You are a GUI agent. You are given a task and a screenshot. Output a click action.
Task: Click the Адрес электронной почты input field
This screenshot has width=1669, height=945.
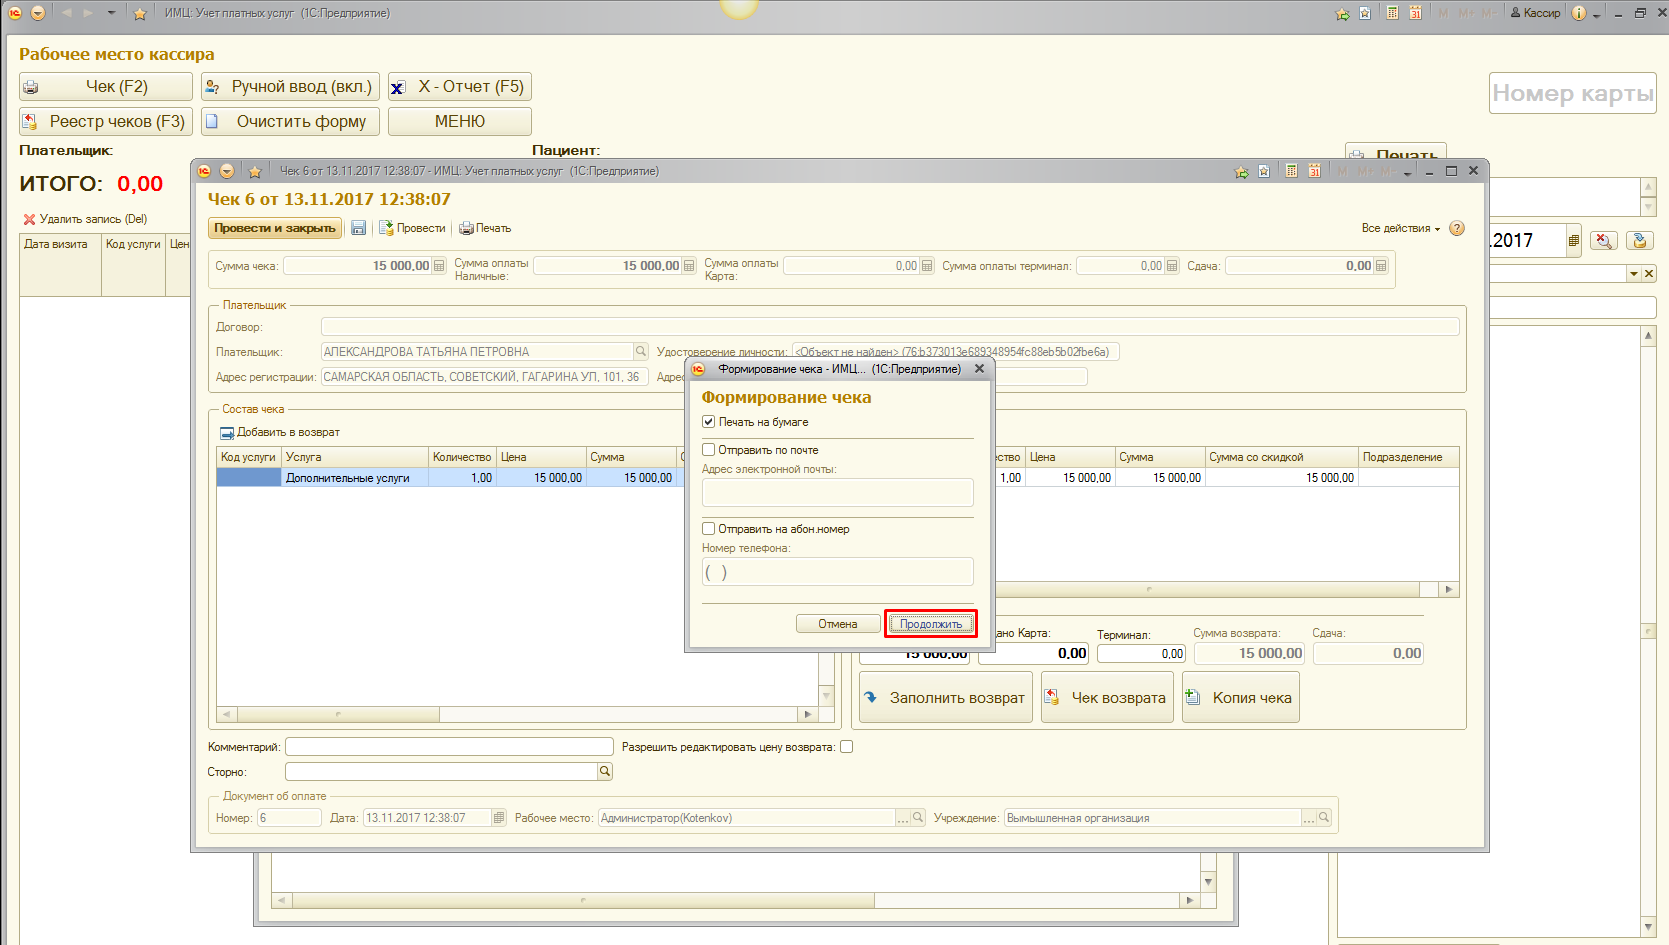pos(837,492)
